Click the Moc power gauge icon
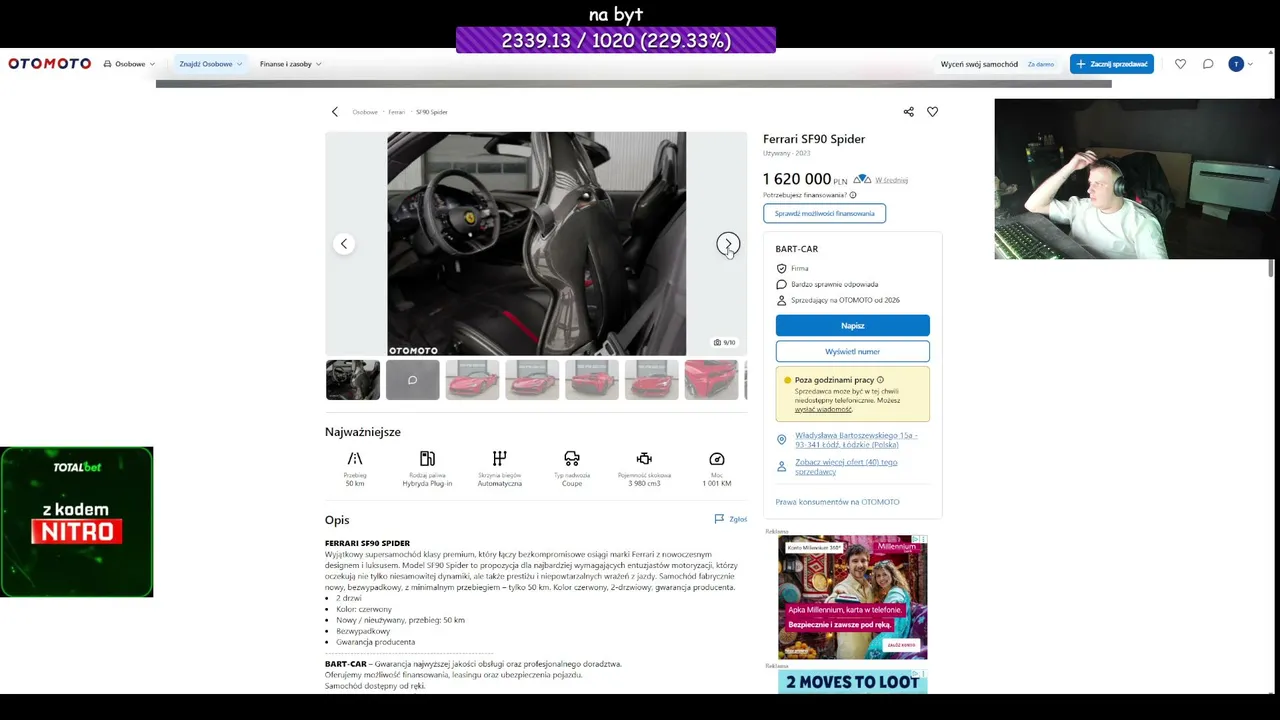This screenshot has height=720, width=1280. coord(716,459)
